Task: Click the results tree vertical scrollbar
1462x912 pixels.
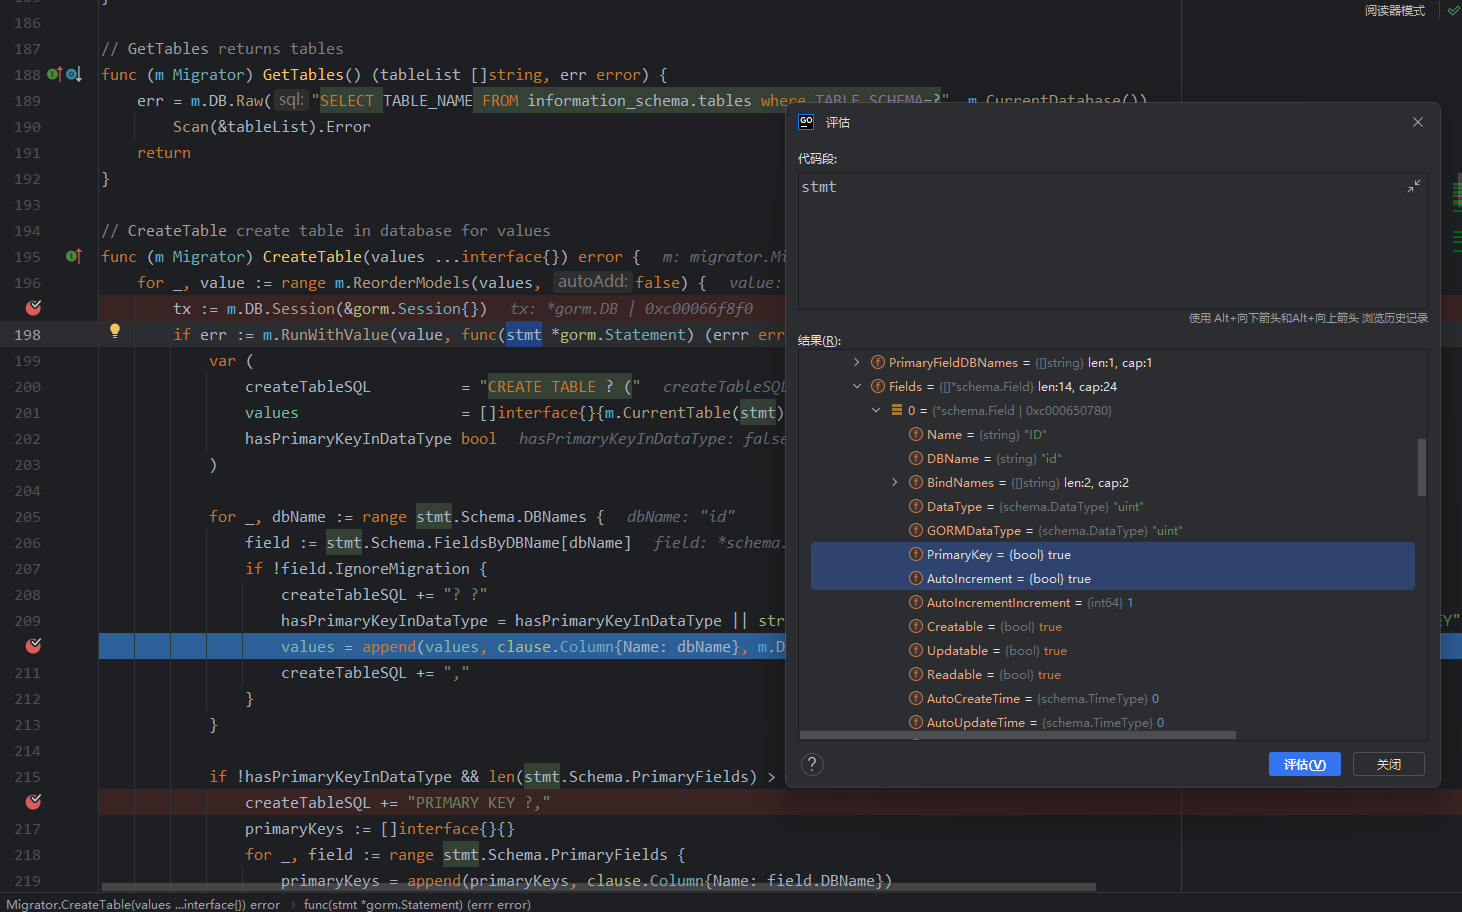Action: coord(1421,467)
